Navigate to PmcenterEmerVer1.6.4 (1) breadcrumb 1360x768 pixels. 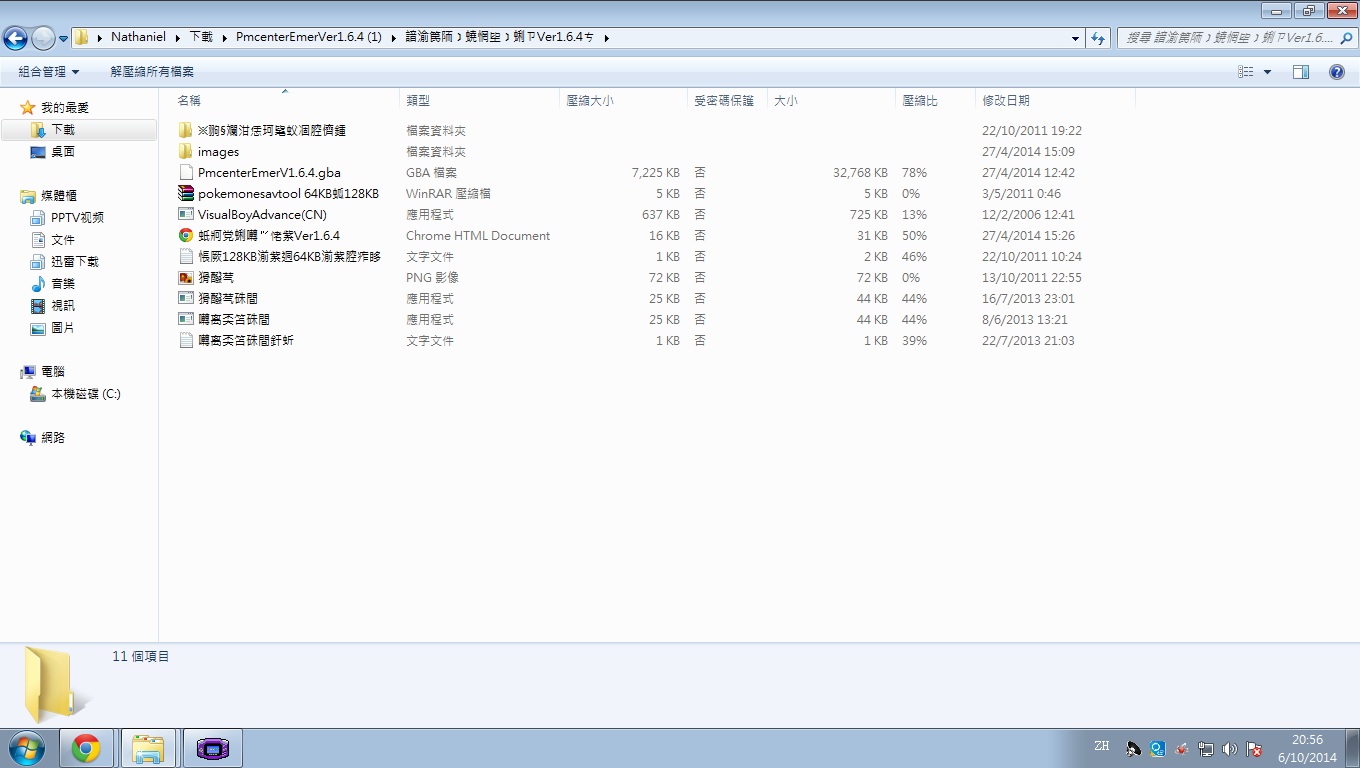tap(309, 37)
